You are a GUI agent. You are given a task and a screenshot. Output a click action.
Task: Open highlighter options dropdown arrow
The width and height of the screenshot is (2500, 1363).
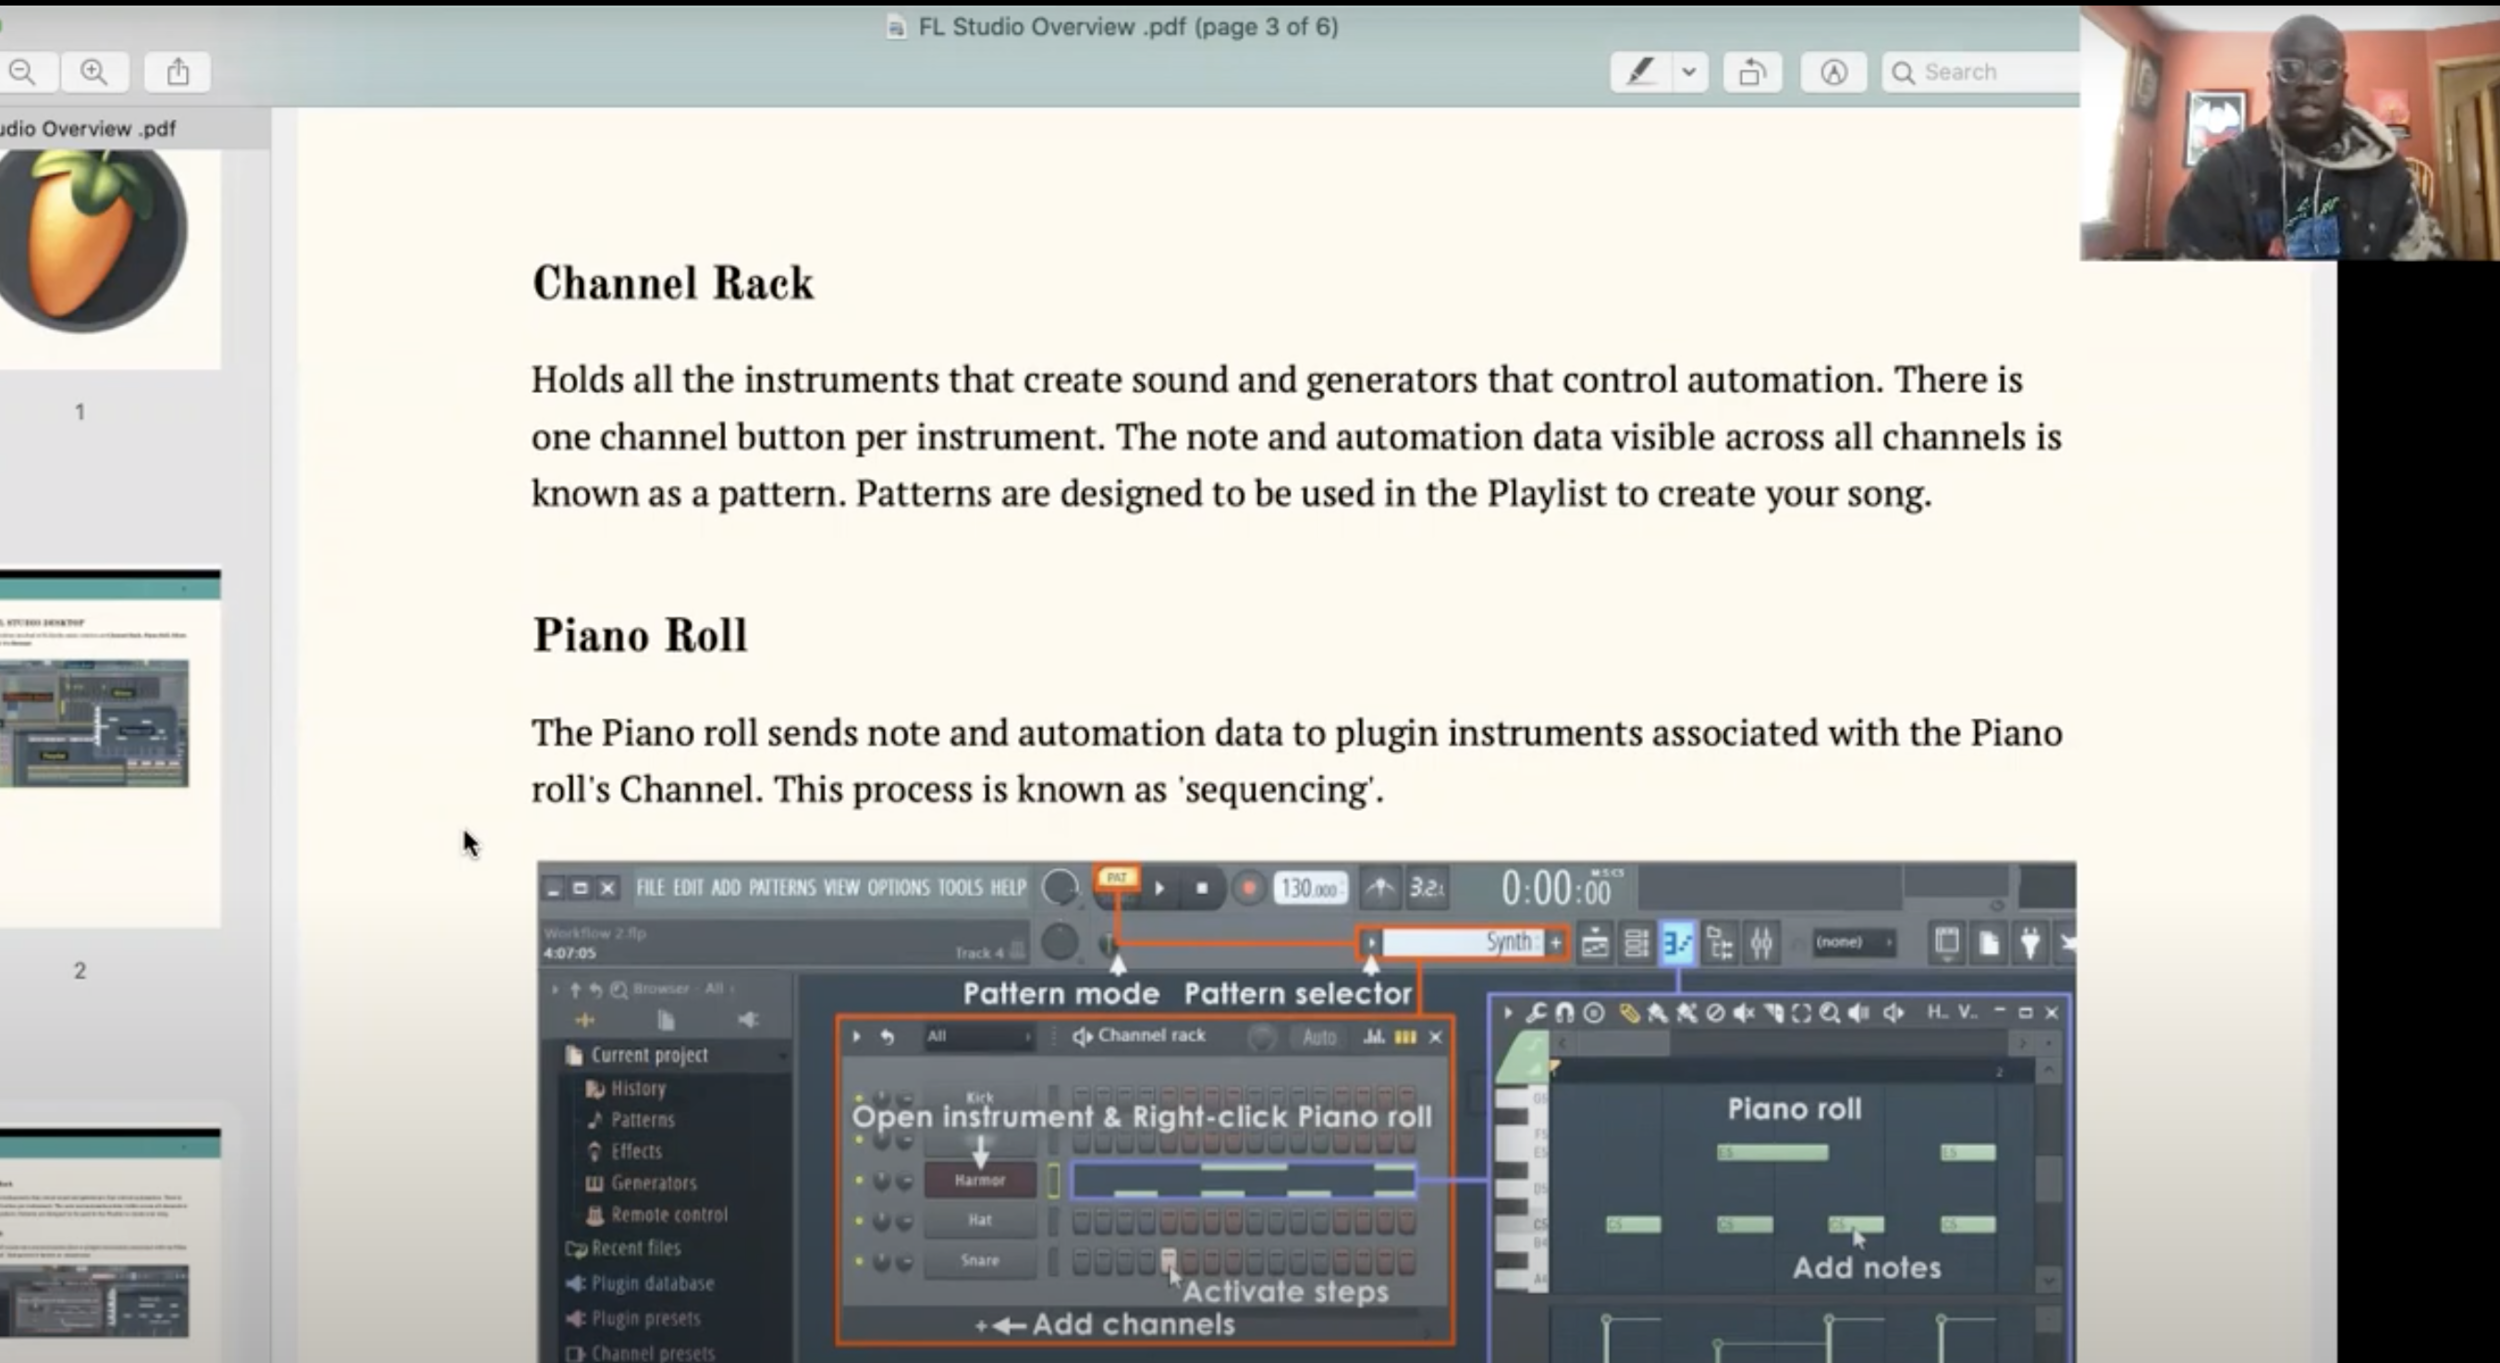coord(1689,72)
